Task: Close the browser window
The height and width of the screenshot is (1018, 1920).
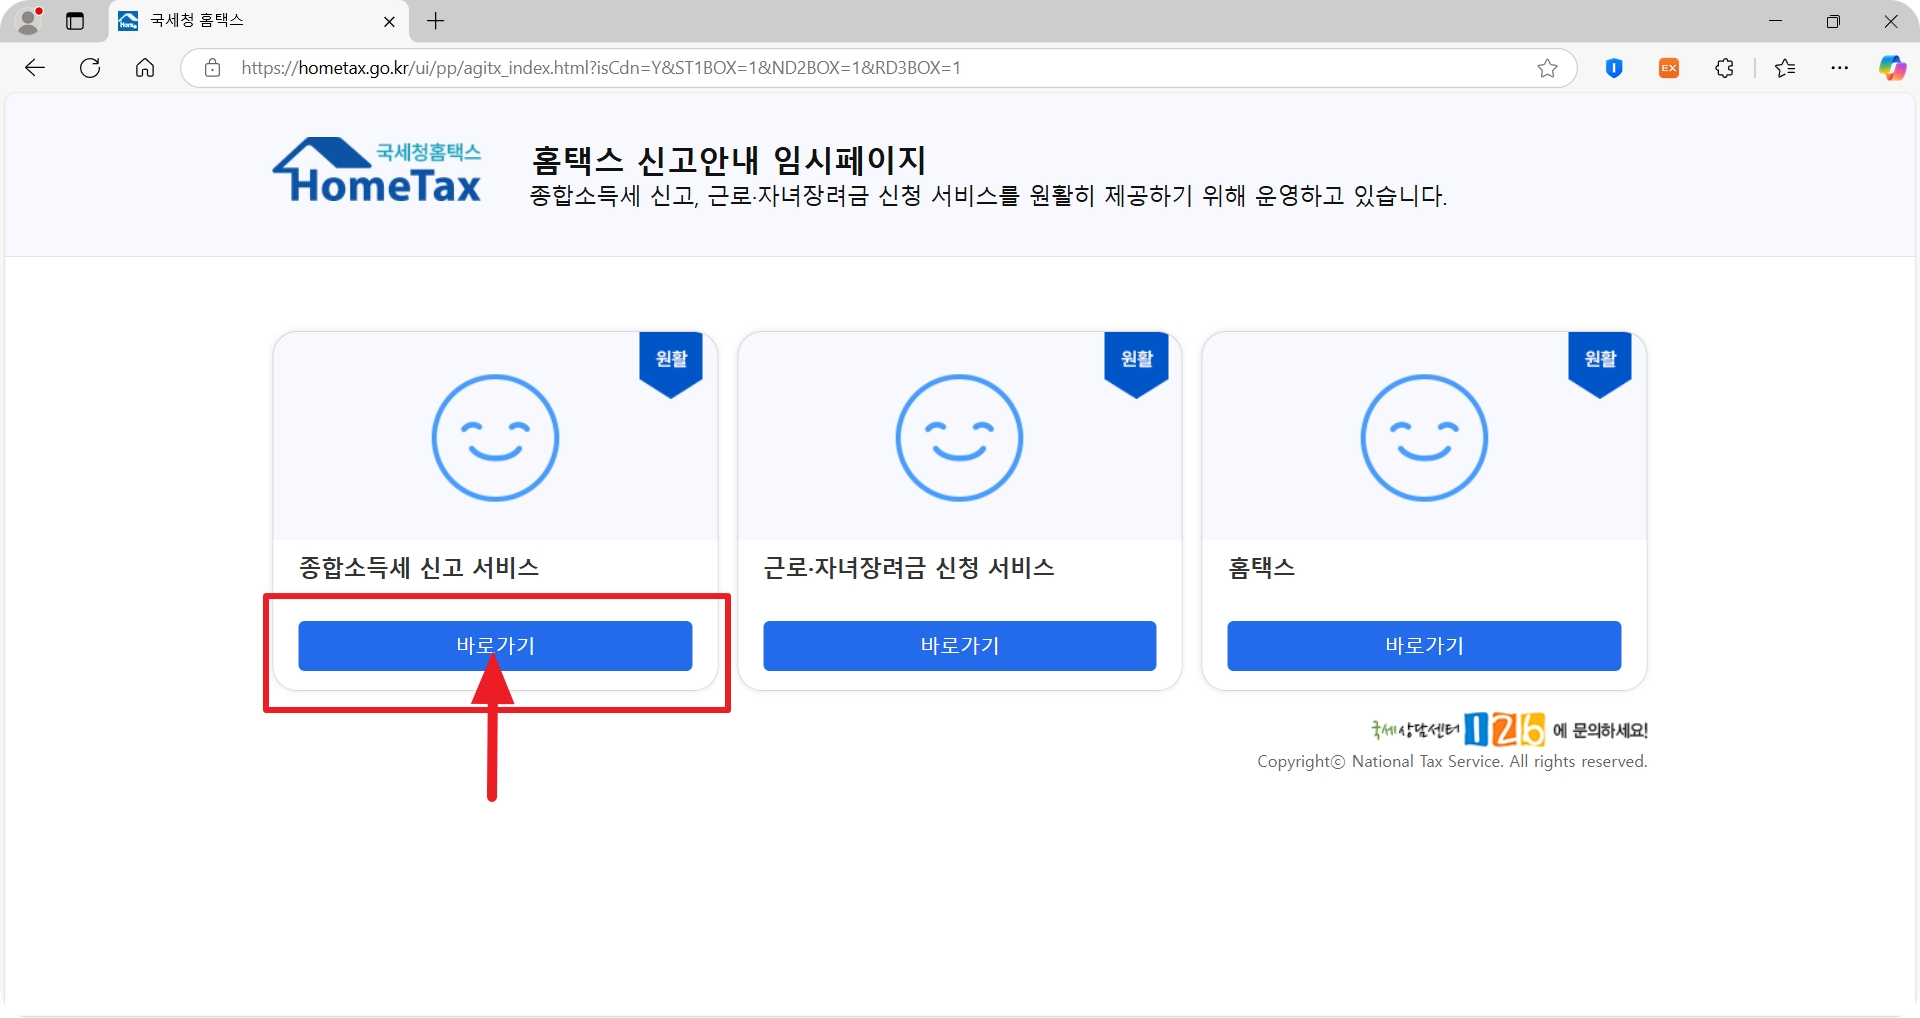Action: [x=1891, y=21]
